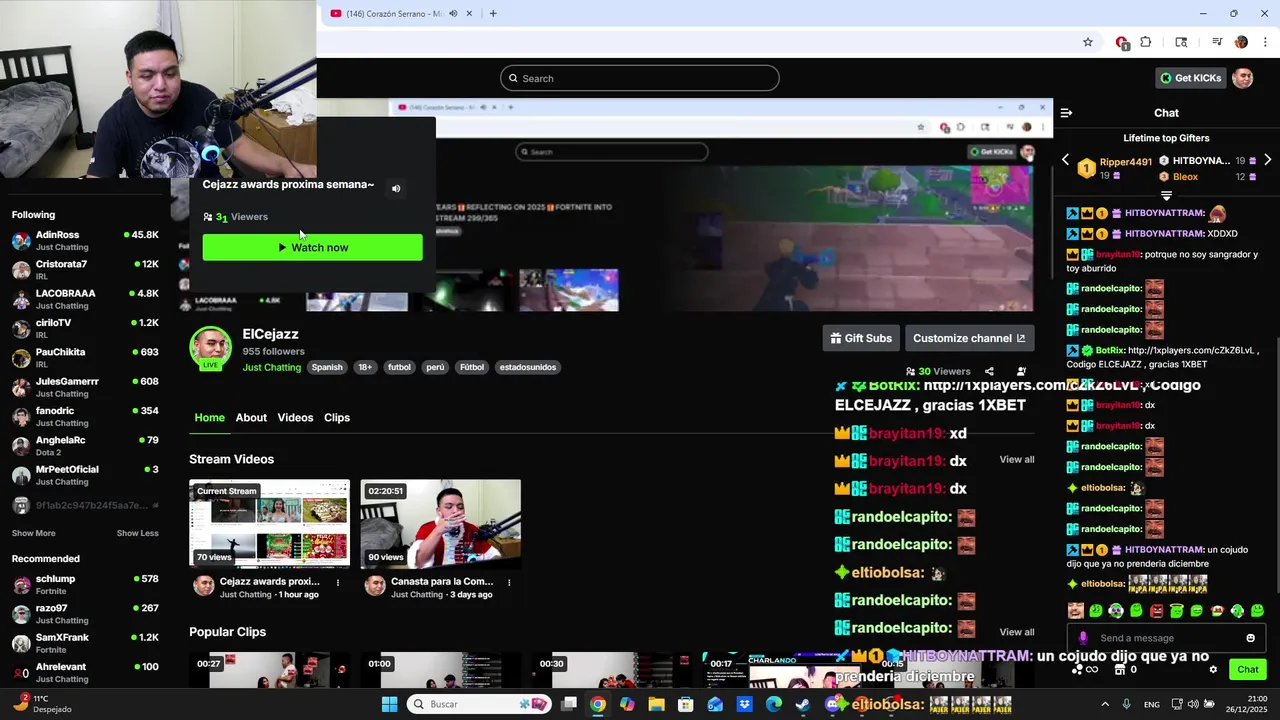Switch to the Videos tab

[295, 417]
